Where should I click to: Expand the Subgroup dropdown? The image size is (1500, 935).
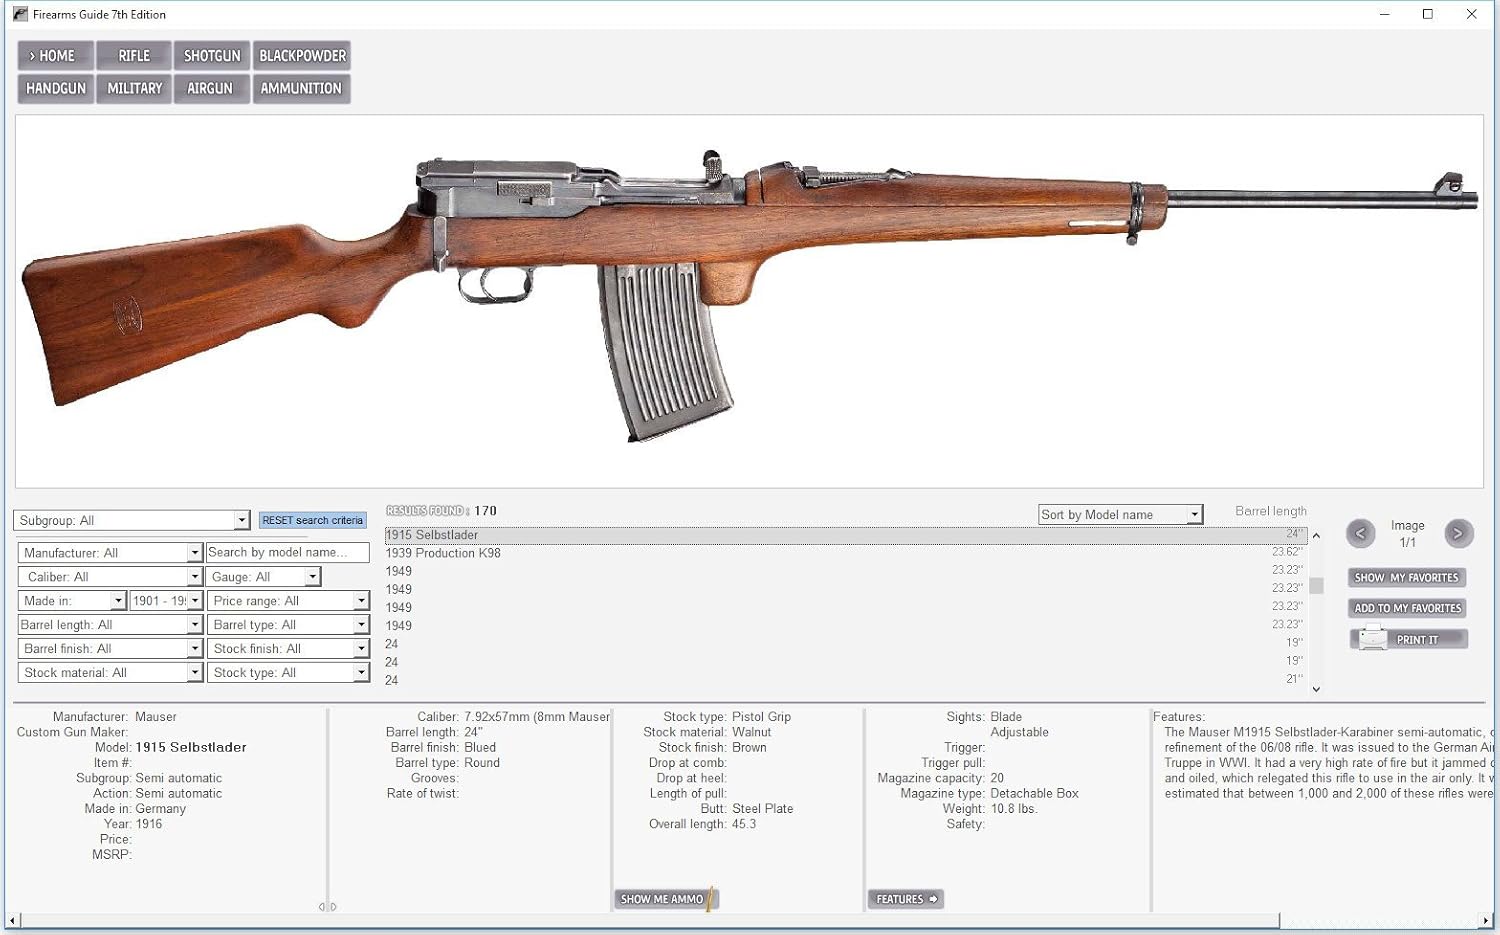click(x=131, y=520)
